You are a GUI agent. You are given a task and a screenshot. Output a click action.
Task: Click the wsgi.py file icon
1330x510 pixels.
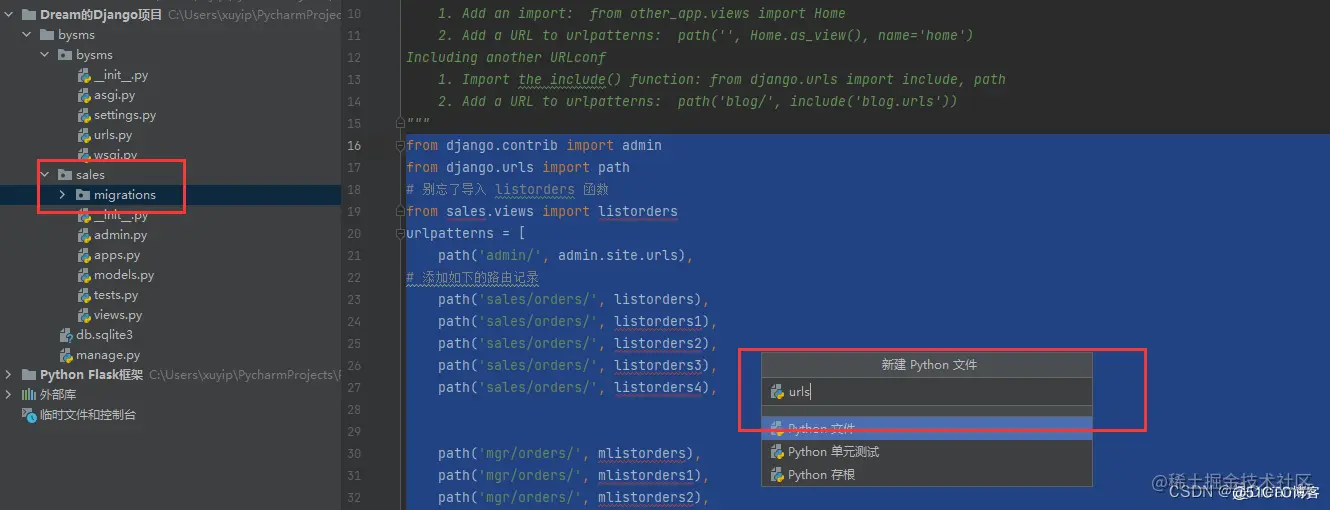click(x=85, y=155)
